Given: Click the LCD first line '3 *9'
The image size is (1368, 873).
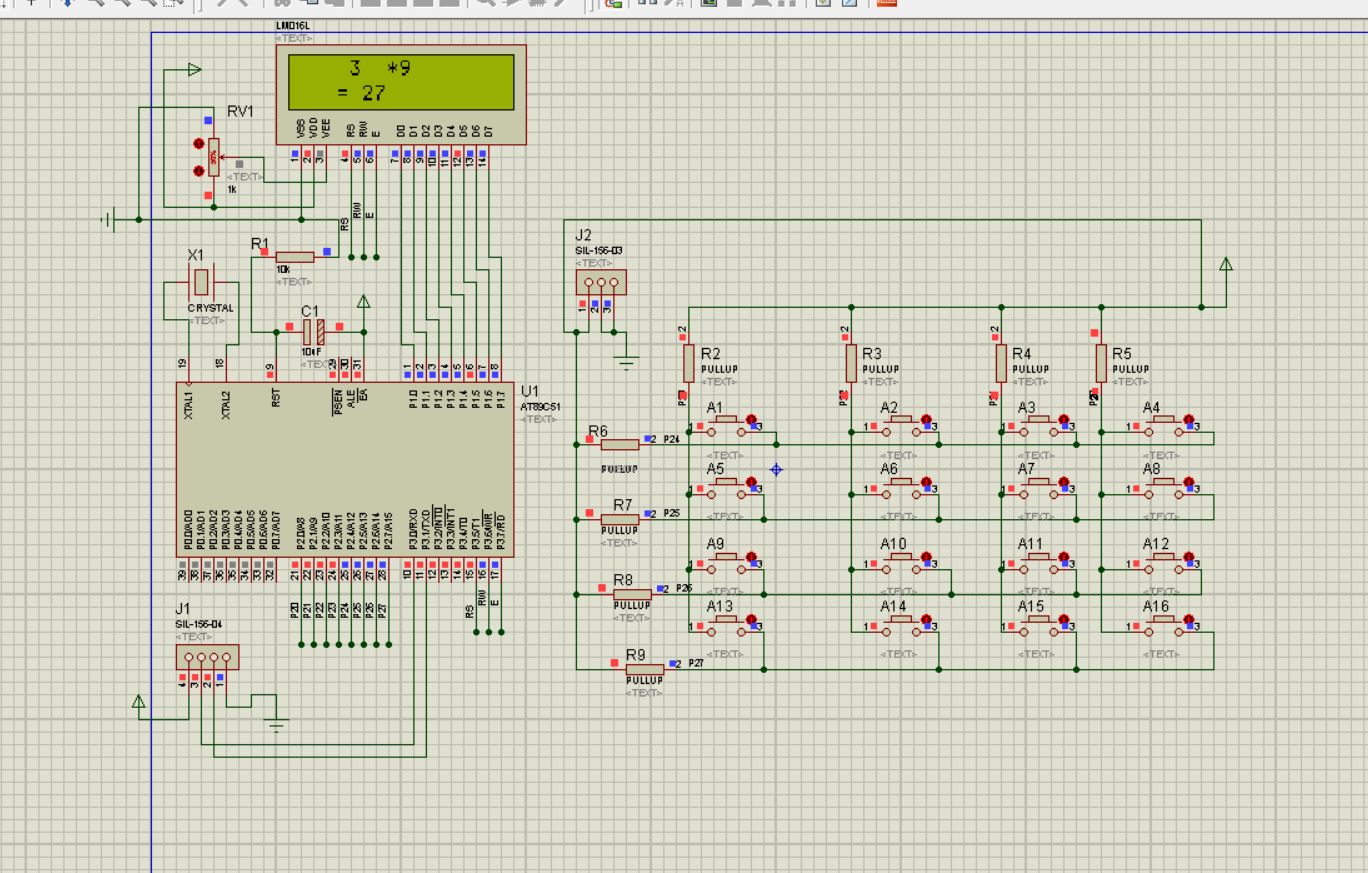Looking at the screenshot, I should pyautogui.click(x=380, y=68).
